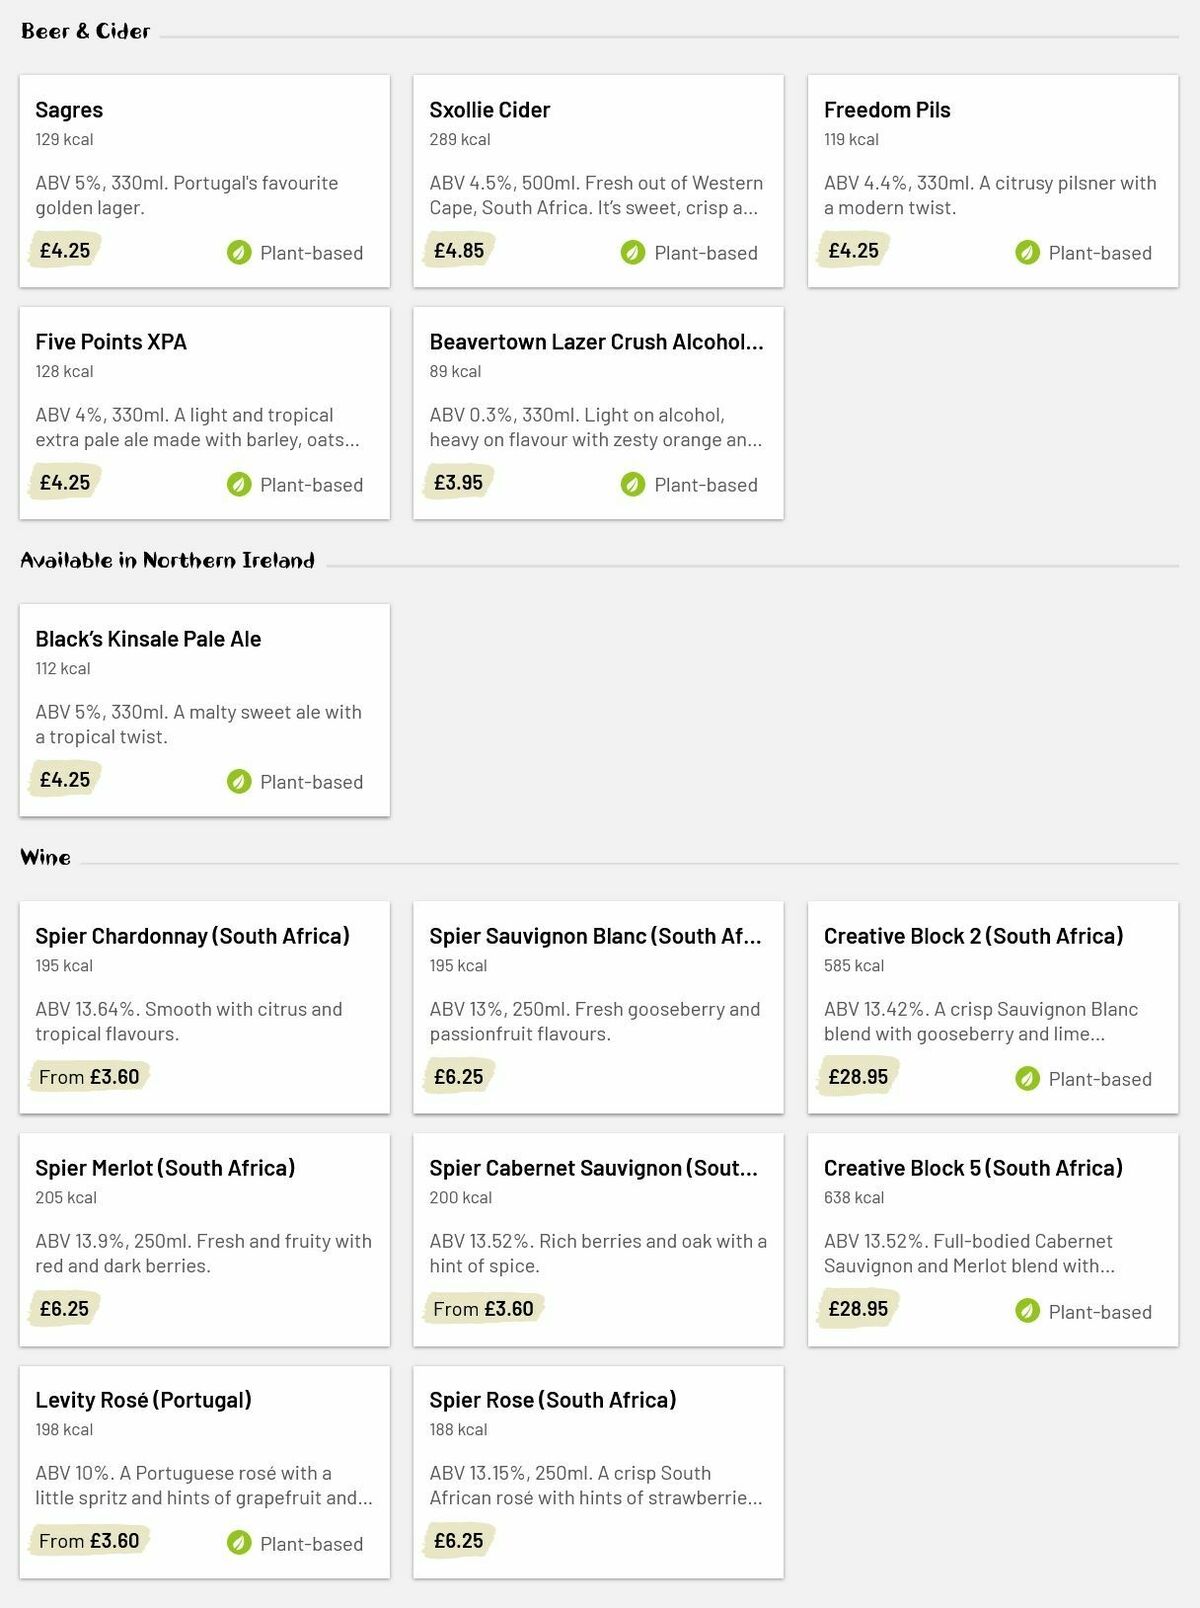This screenshot has width=1200, height=1608.
Task: Open the Available in Northern Ireland section
Action: coord(168,561)
